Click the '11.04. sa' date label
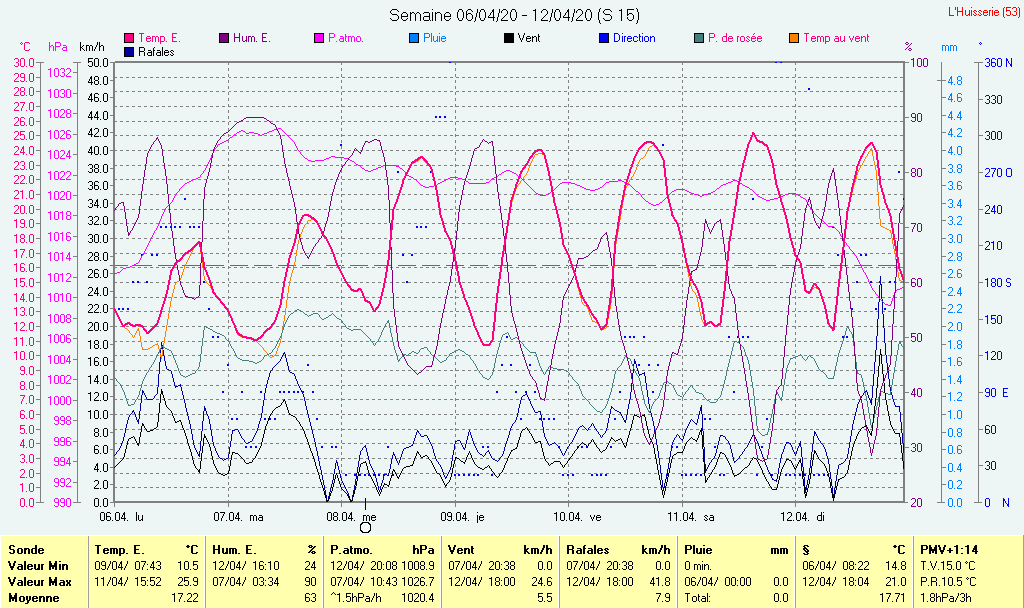Screen dimensions: 1024x608 tap(691, 517)
